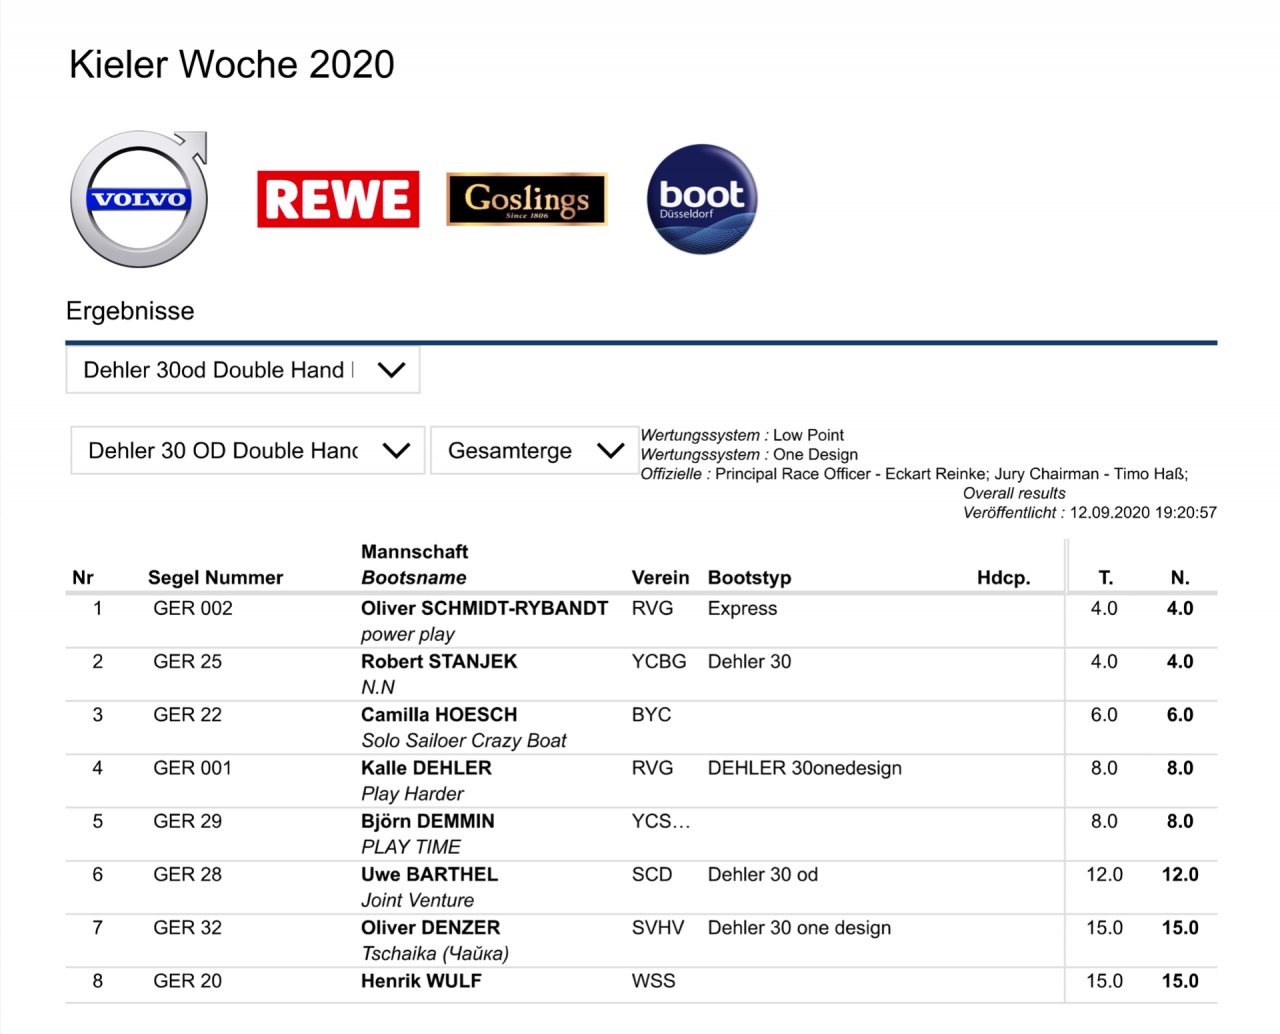1280x1034 pixels.
Task: Open the Gesamterge results dropdown
Action: coord(534,451)
